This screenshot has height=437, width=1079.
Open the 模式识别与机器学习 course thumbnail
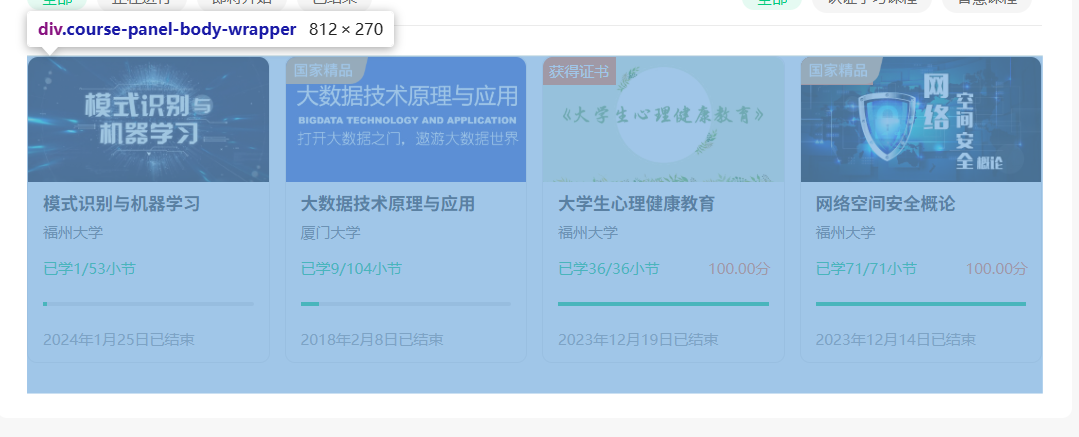[148, 119]
